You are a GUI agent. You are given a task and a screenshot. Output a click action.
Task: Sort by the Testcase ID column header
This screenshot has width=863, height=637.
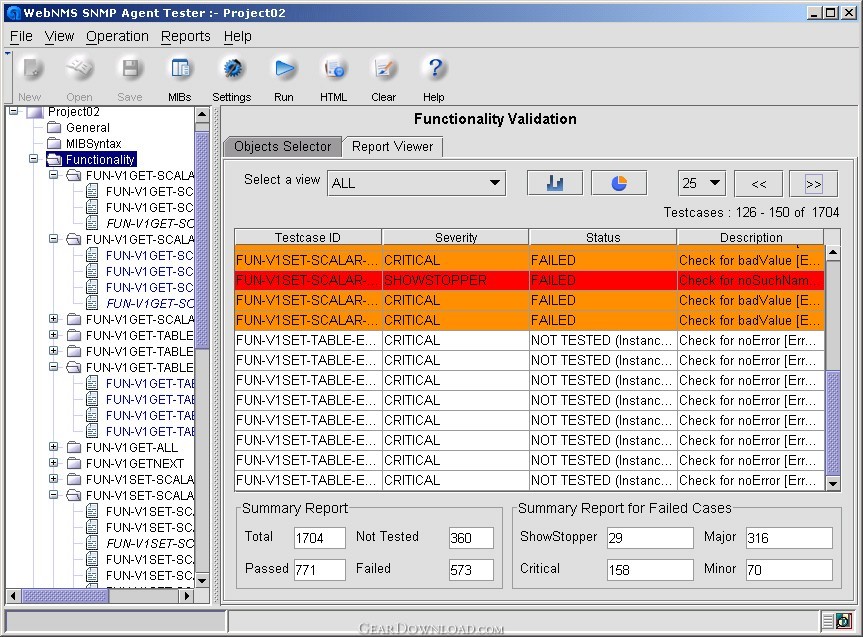tap(308, 237)
